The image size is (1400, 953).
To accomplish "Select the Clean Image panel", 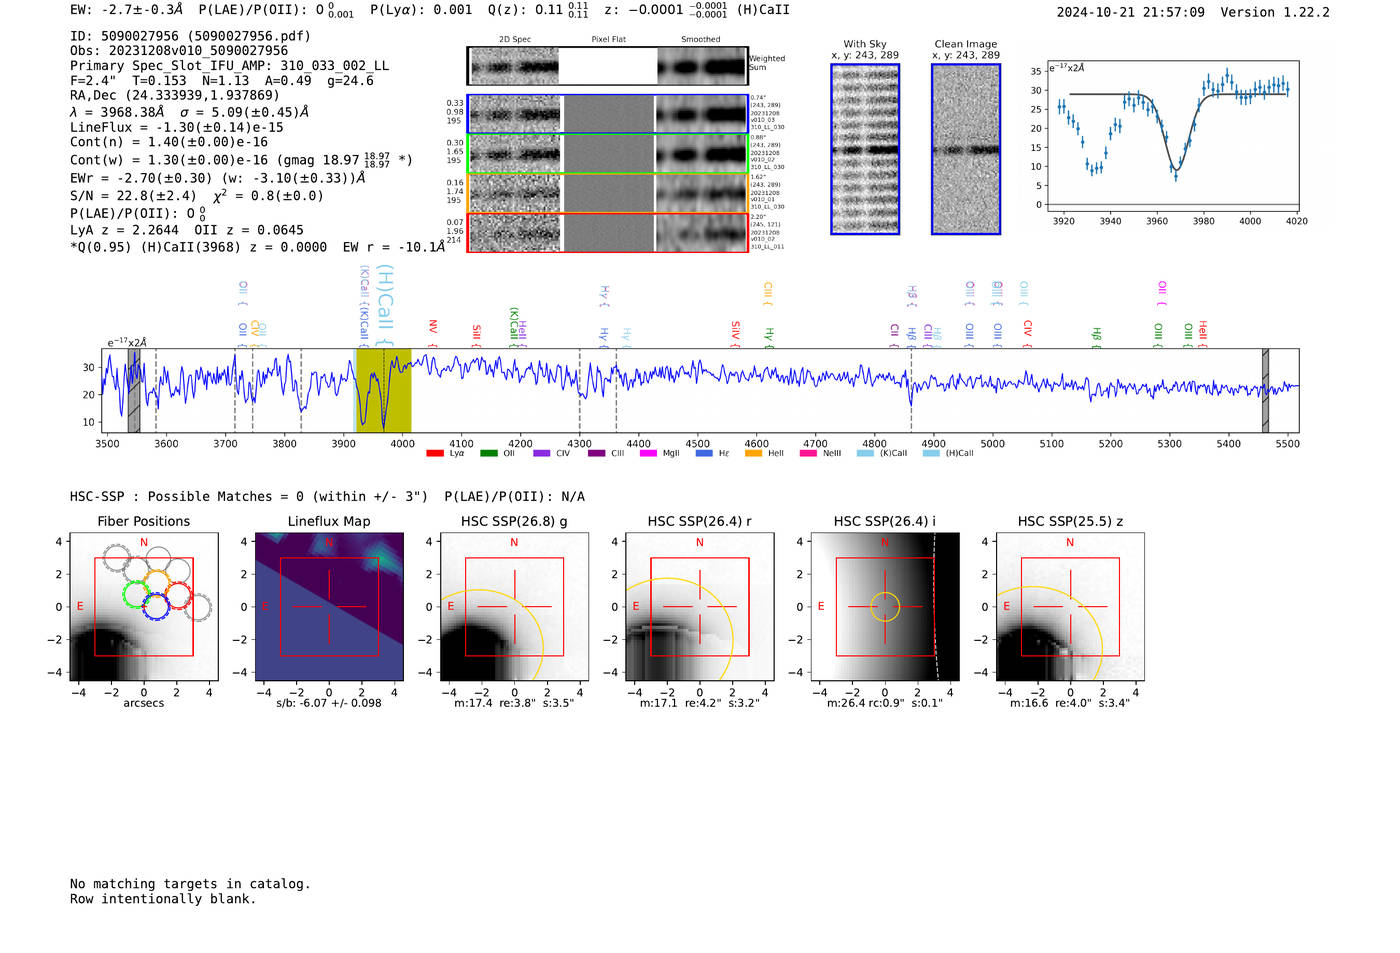I will [966, 149].
